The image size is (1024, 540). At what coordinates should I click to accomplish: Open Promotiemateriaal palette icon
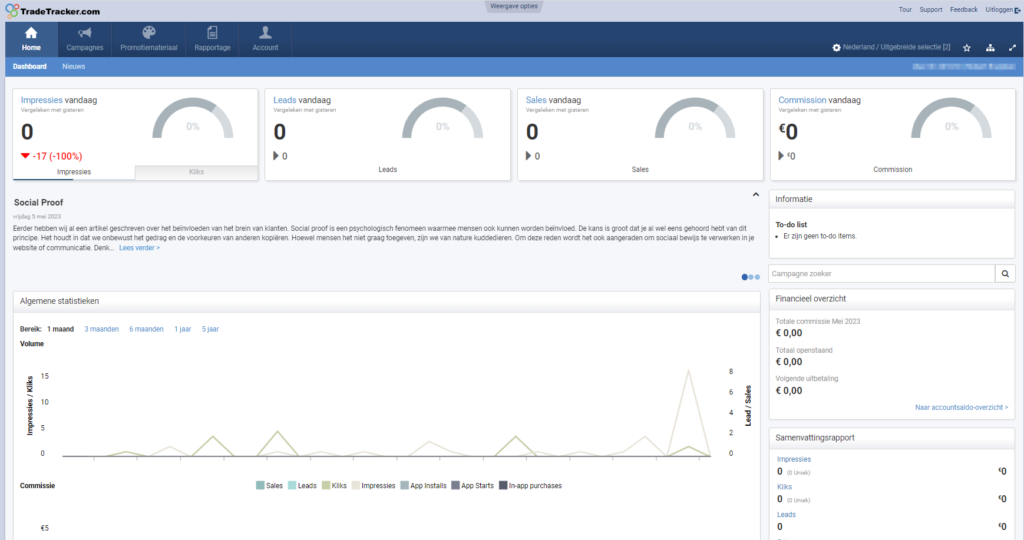tap(148, 33)
